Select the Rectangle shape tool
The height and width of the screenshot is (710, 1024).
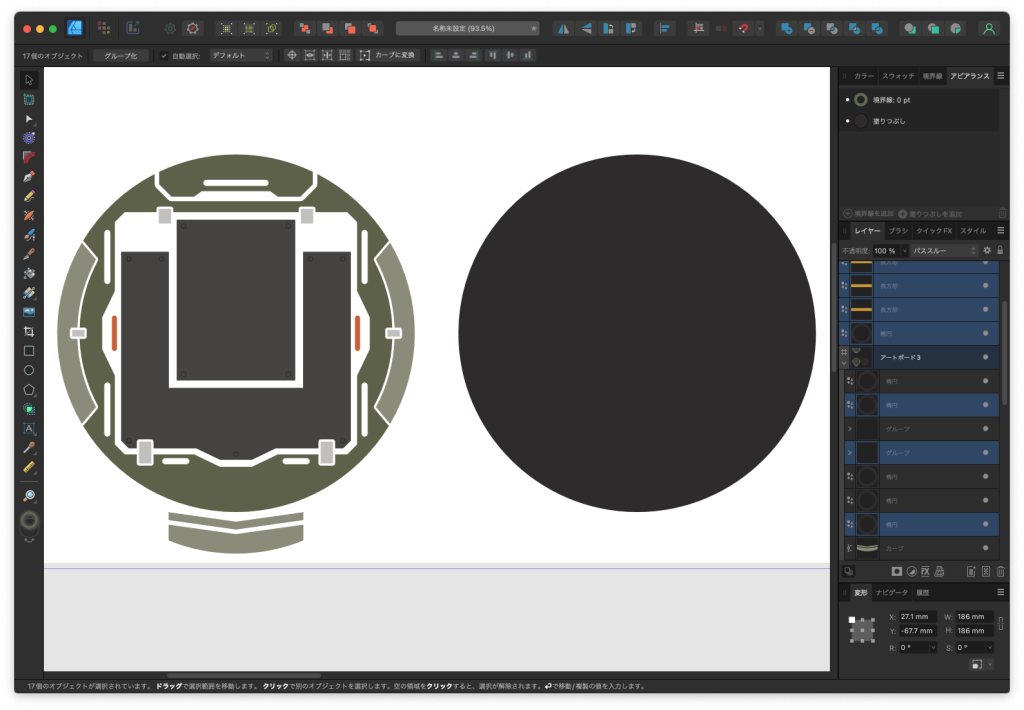(x=29, y=351)
